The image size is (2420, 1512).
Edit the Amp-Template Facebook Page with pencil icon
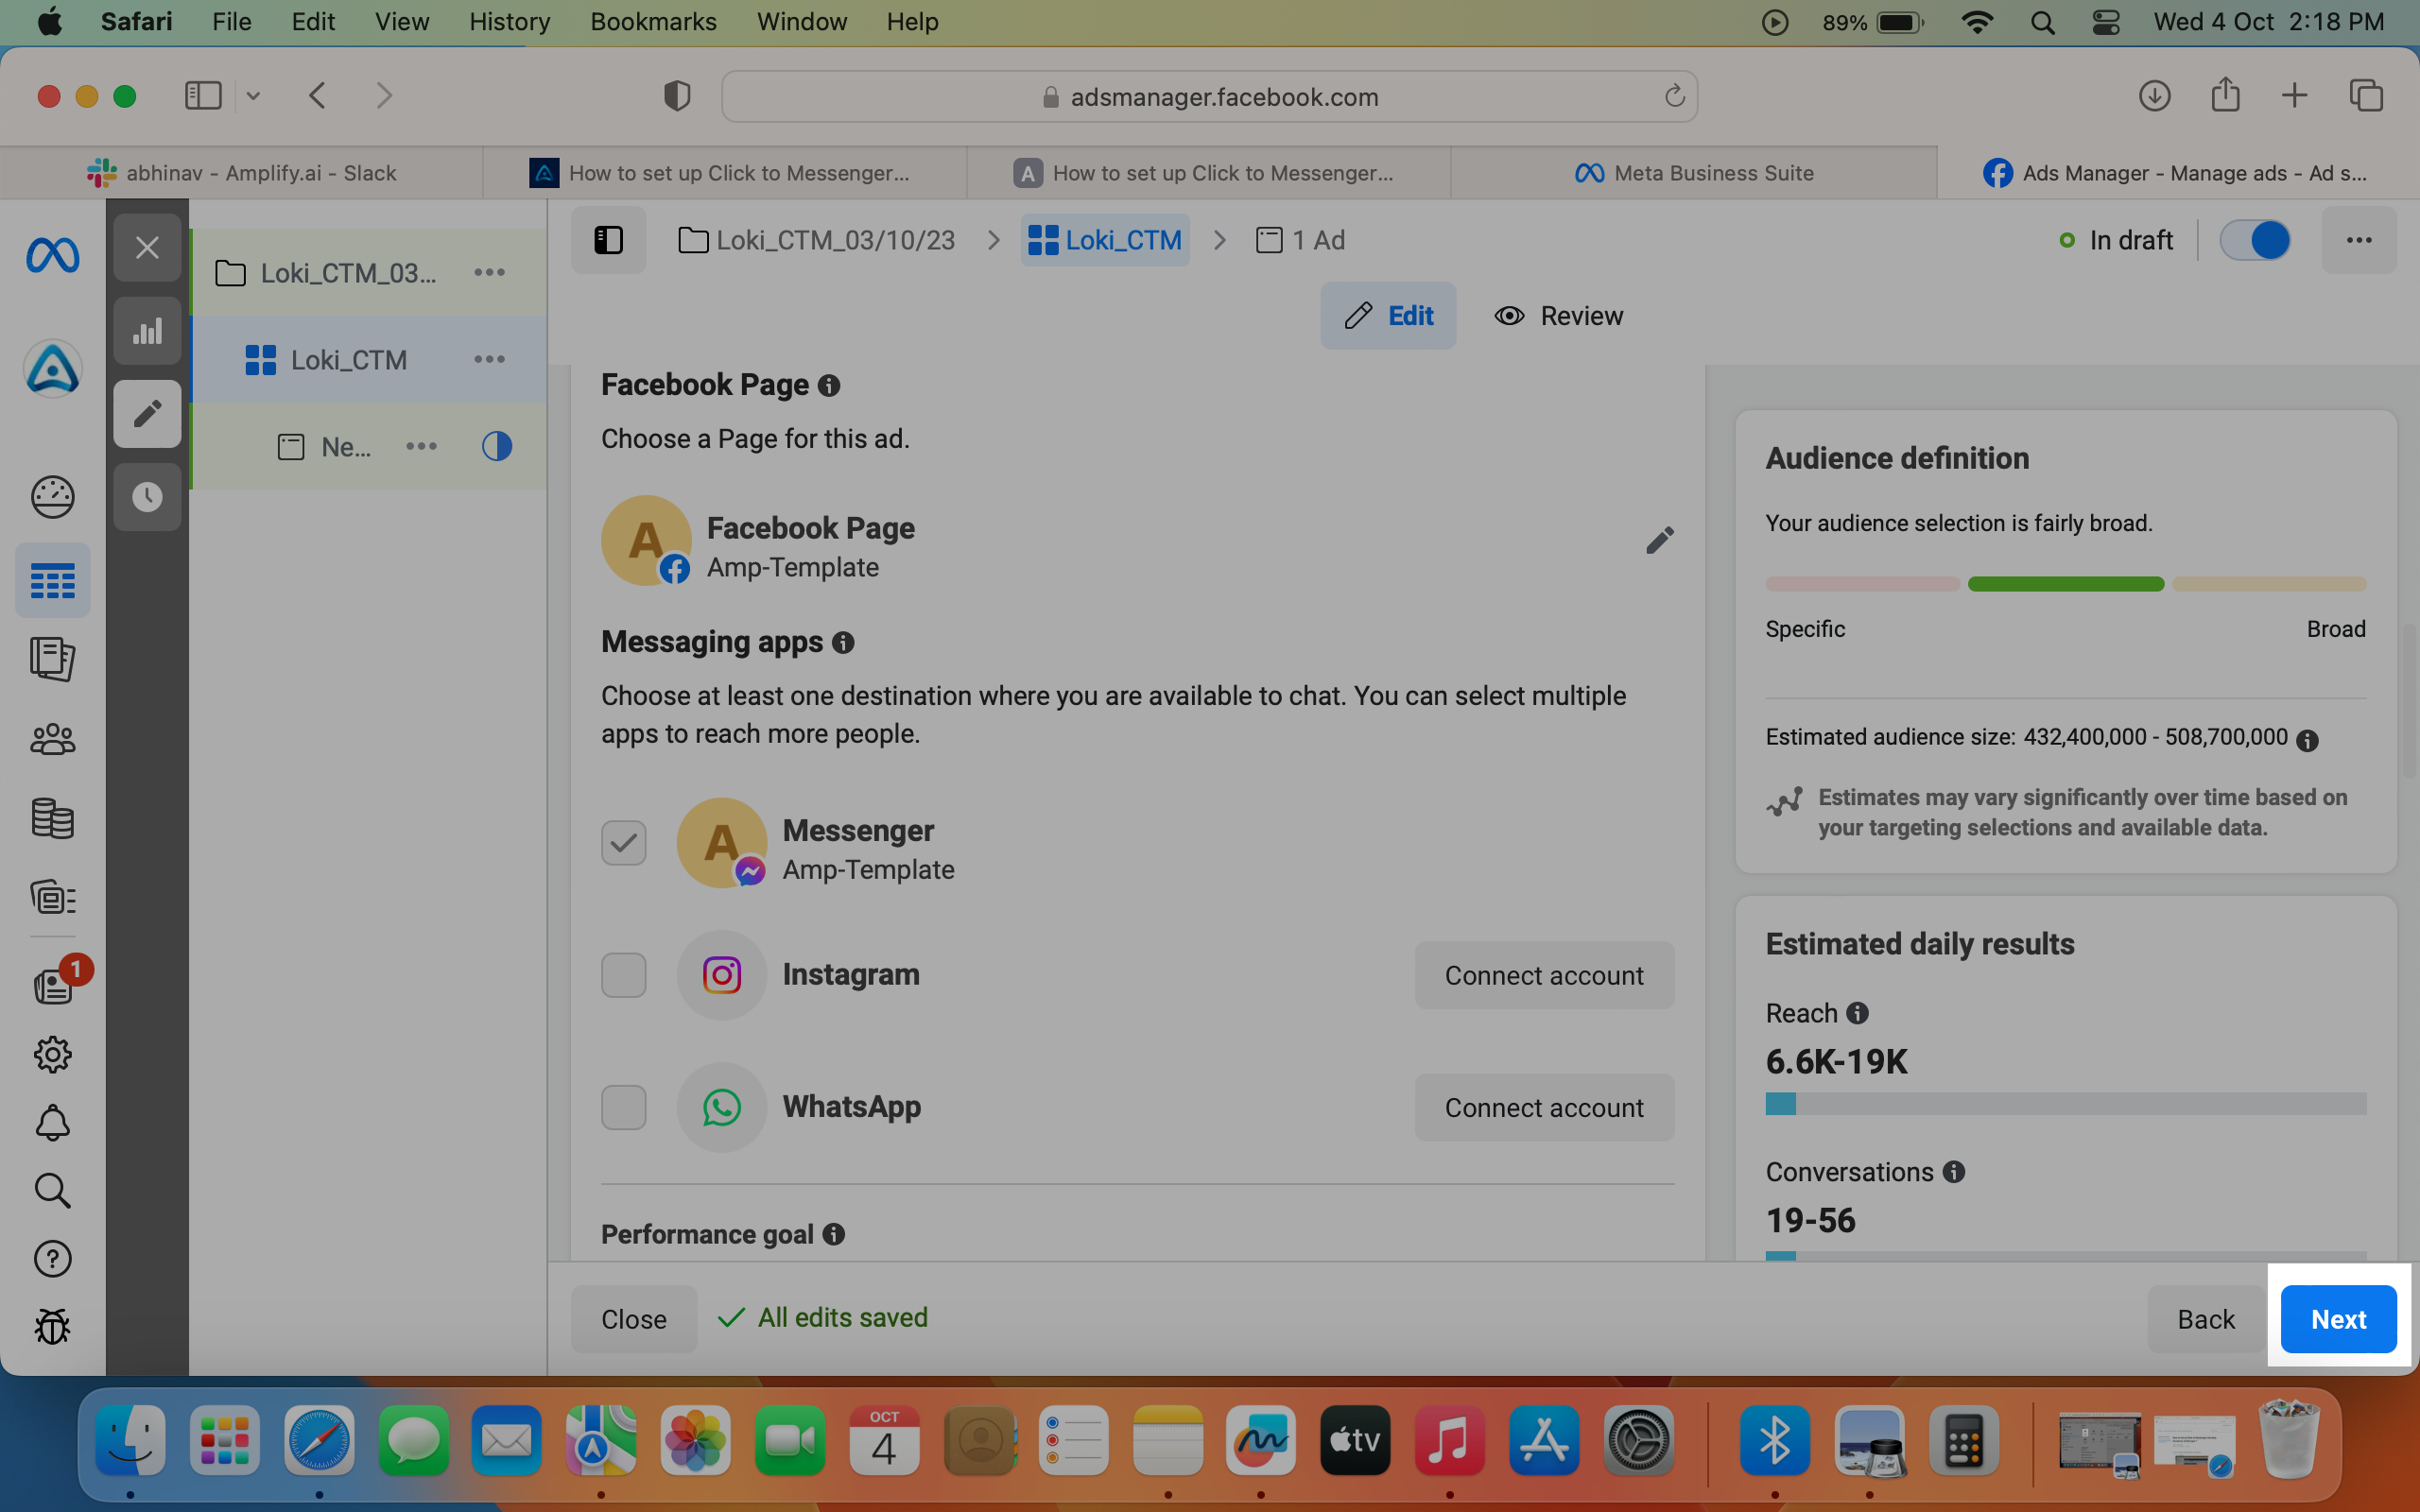[x=1659, y=541]
